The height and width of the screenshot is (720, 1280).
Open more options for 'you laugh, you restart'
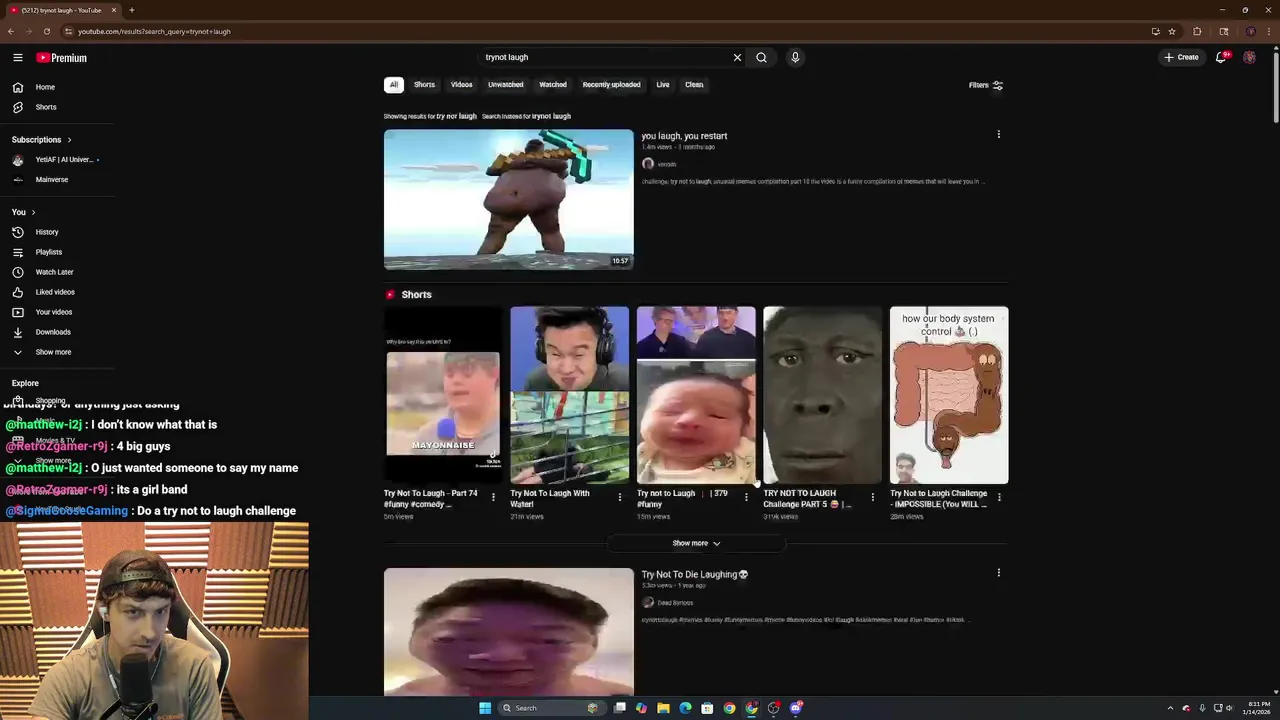(998, 134)
